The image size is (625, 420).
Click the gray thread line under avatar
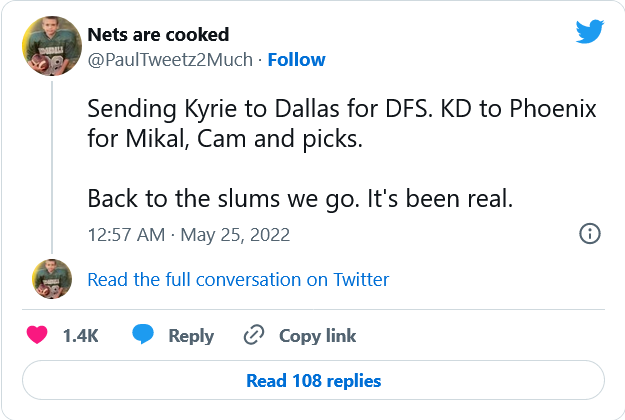(52, 160)
